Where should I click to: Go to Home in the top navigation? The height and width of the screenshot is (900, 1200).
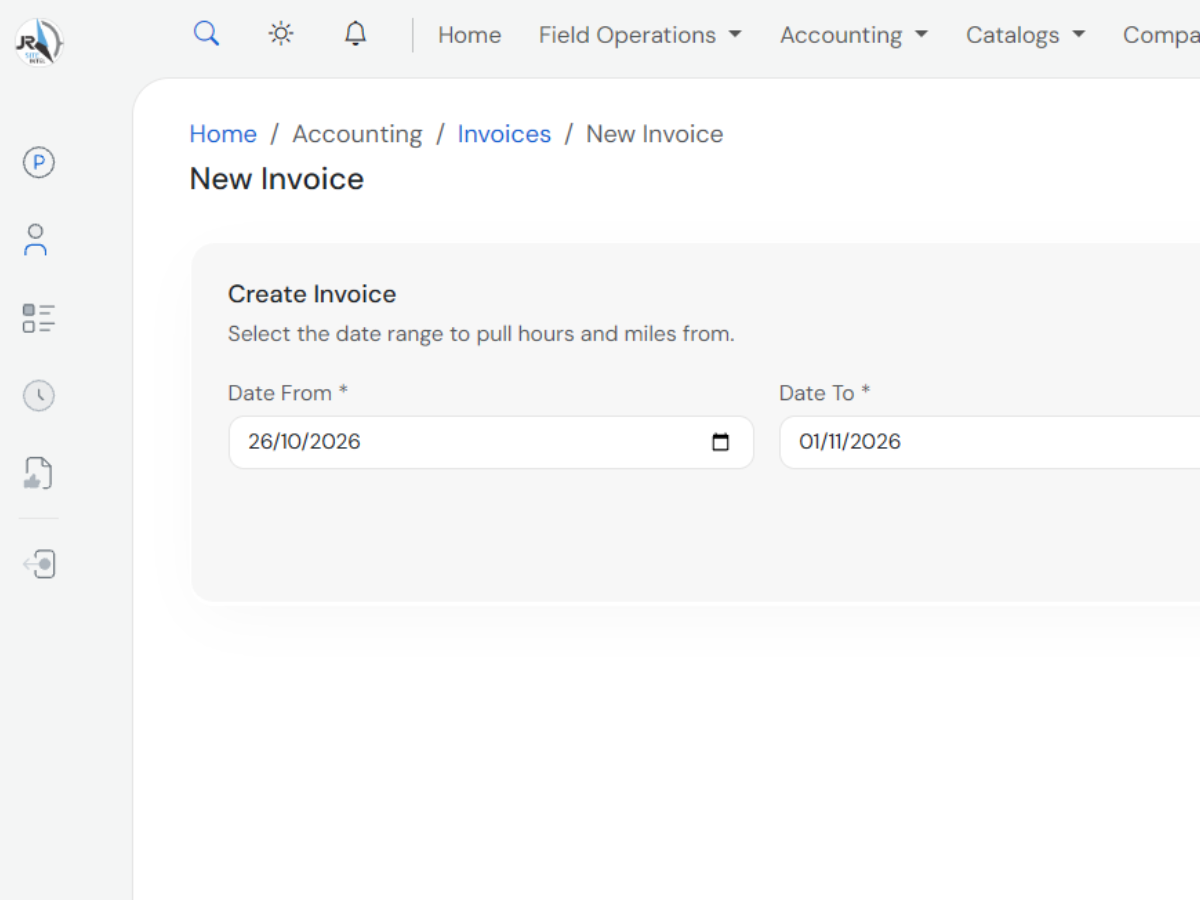[469, 35]
